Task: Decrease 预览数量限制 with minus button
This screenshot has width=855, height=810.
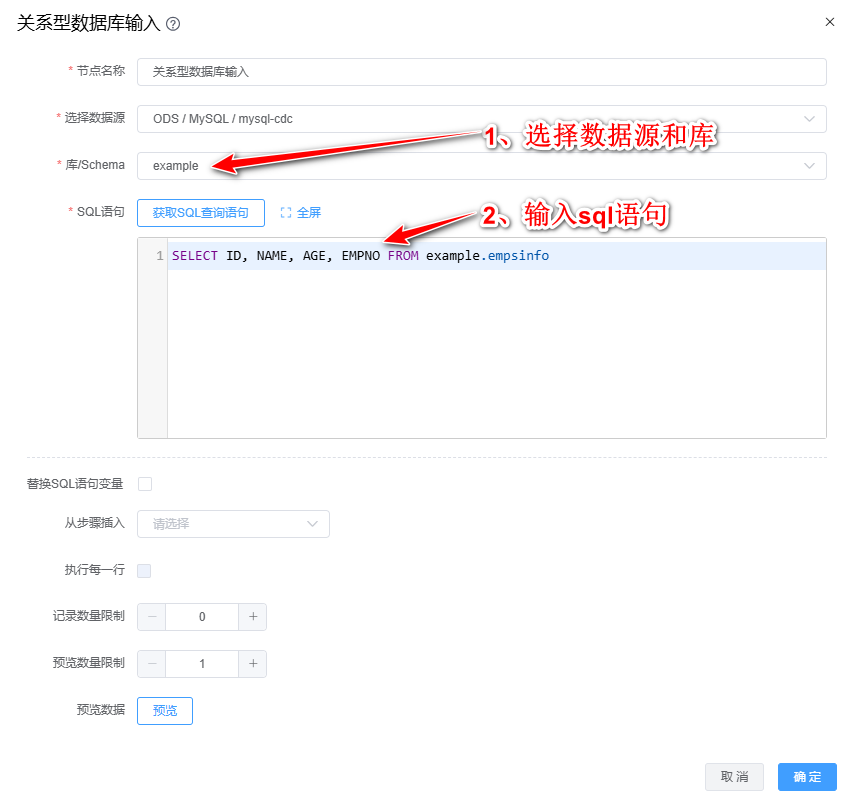Action: [152, 664]
